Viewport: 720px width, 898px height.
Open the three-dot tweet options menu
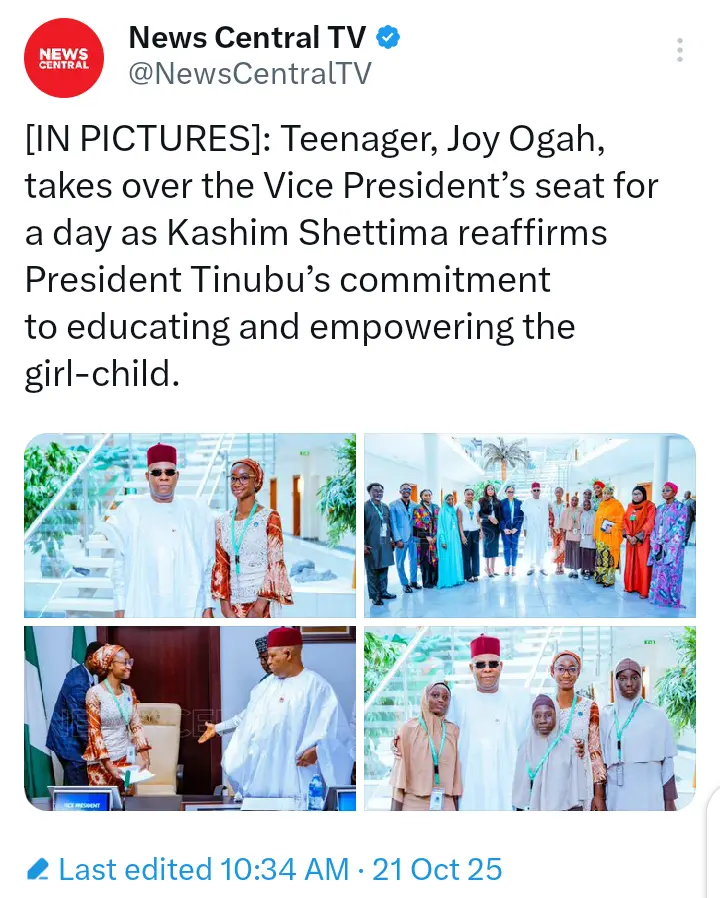click(680, 50)
